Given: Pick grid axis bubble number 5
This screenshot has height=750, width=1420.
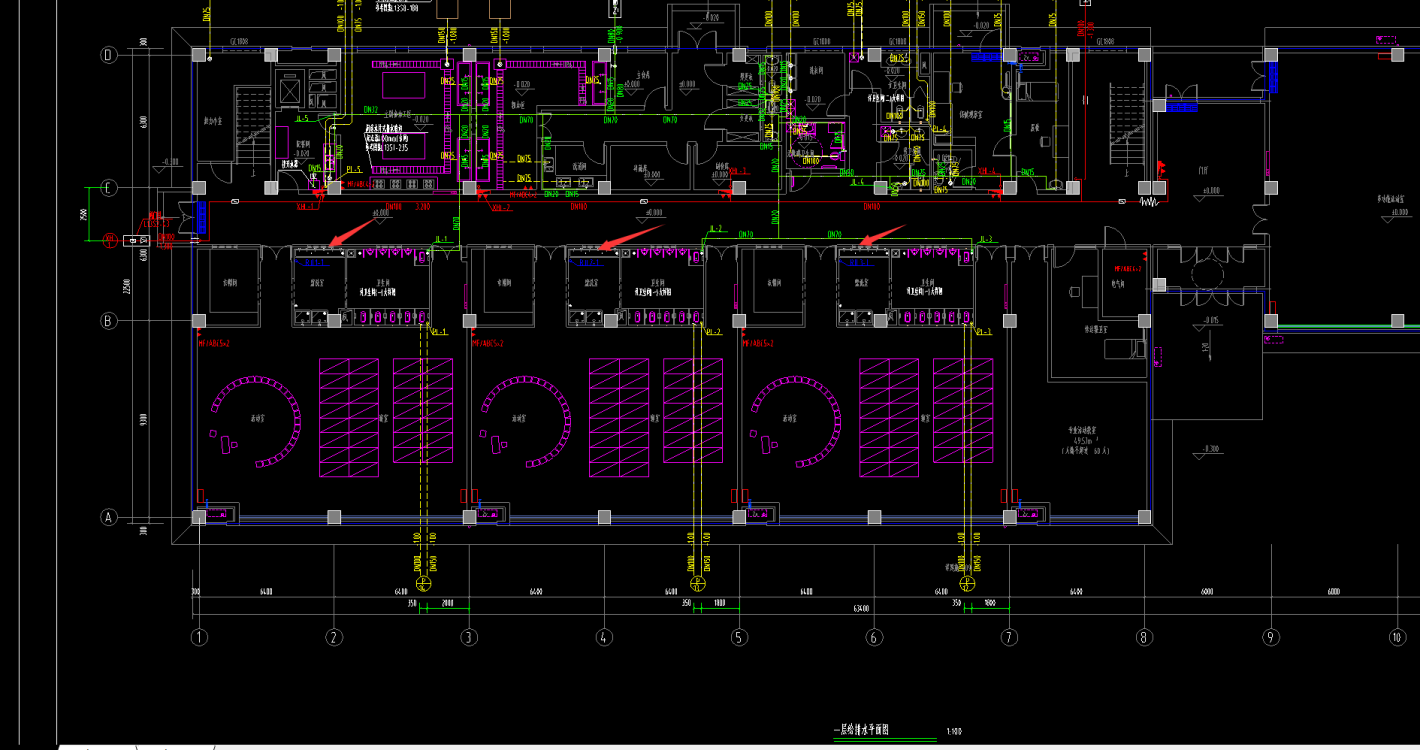Looking at the screenshot, I should point(739,637).
